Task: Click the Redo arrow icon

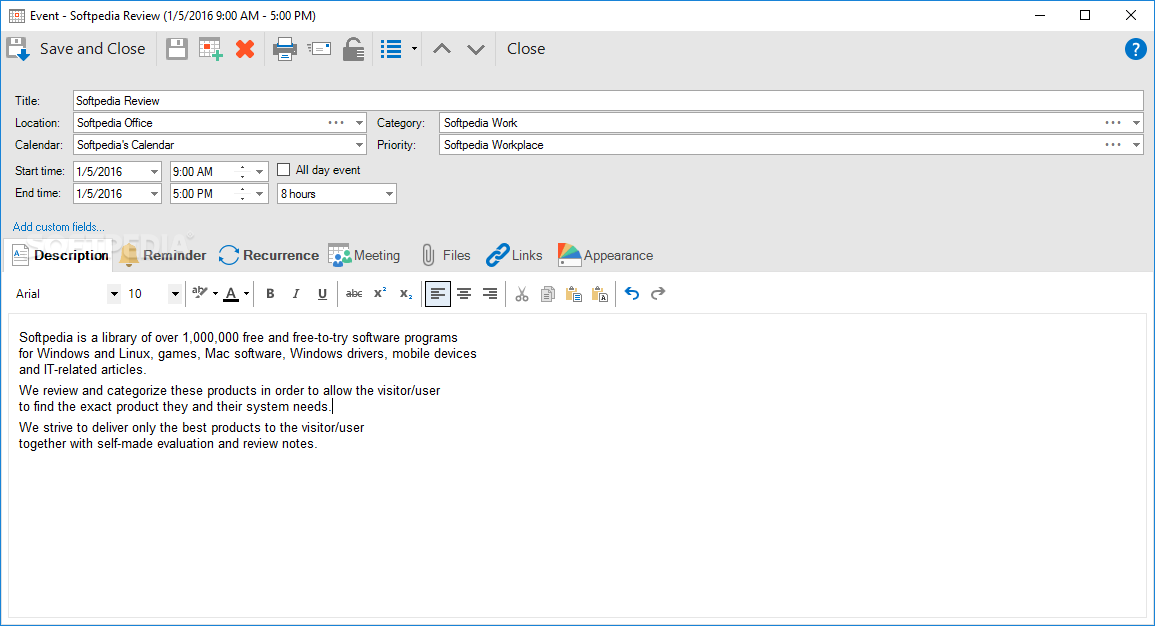Action: 658,293
